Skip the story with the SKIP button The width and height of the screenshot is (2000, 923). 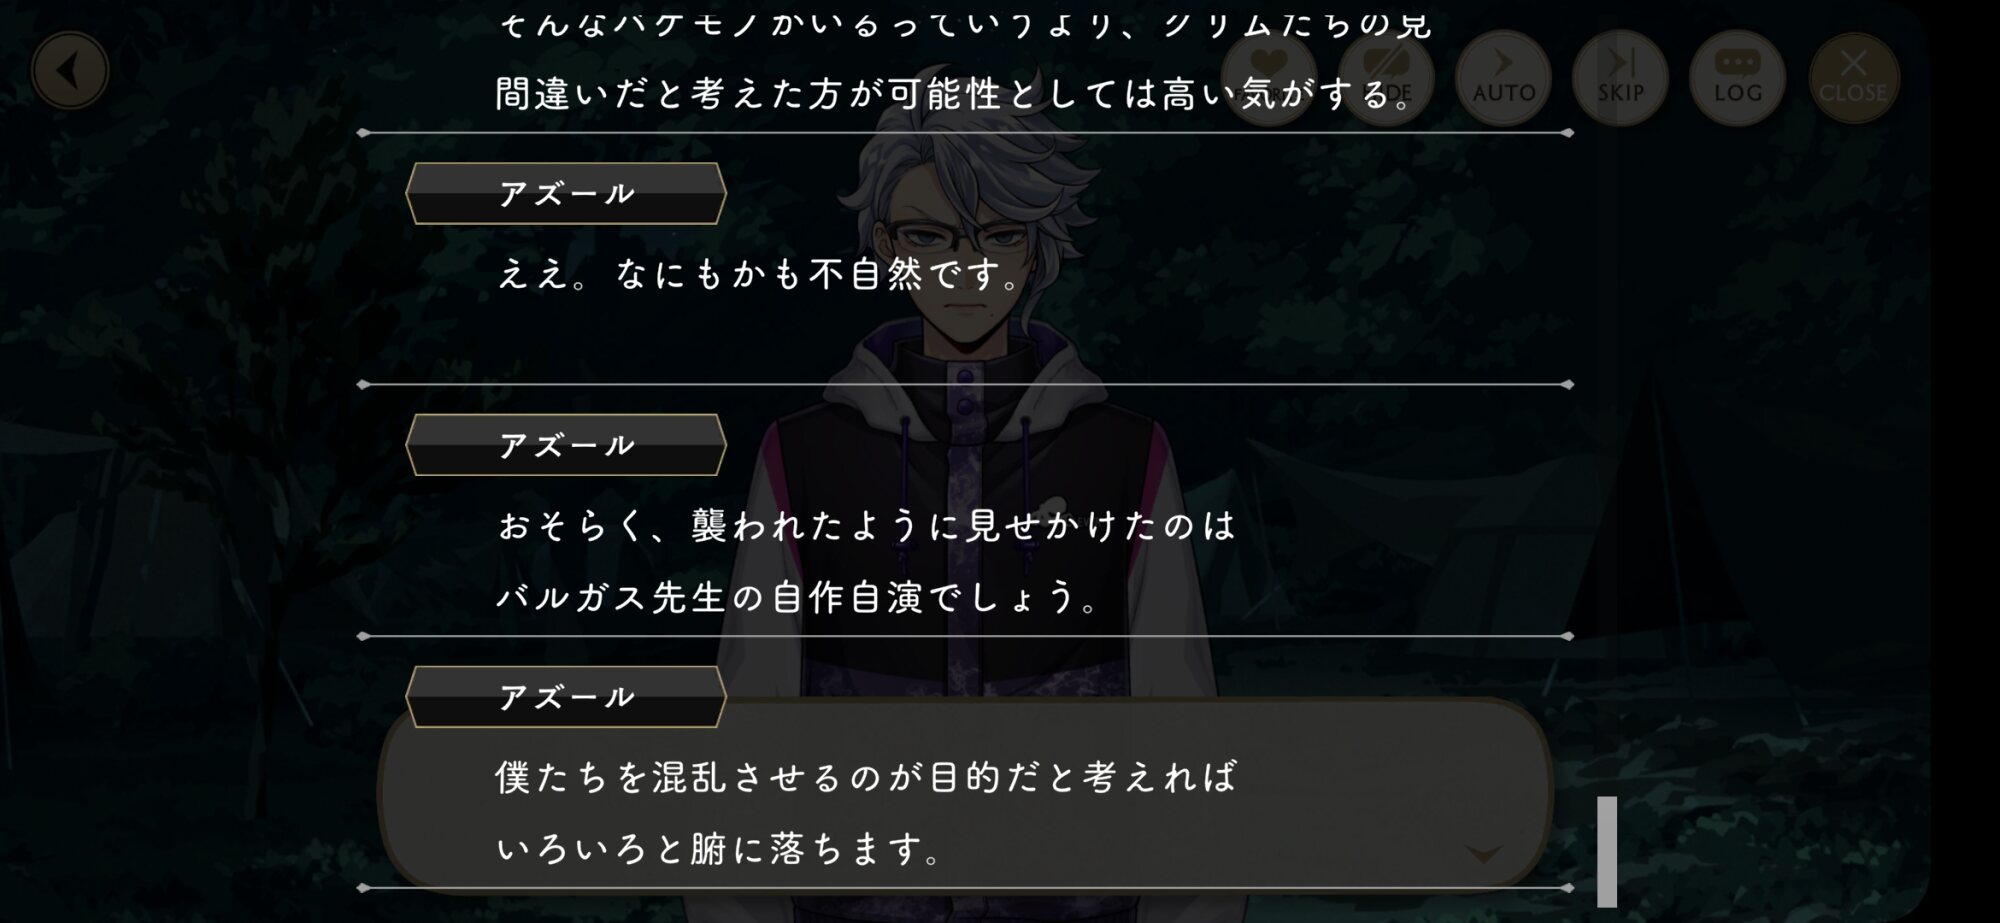point(1620,78)
